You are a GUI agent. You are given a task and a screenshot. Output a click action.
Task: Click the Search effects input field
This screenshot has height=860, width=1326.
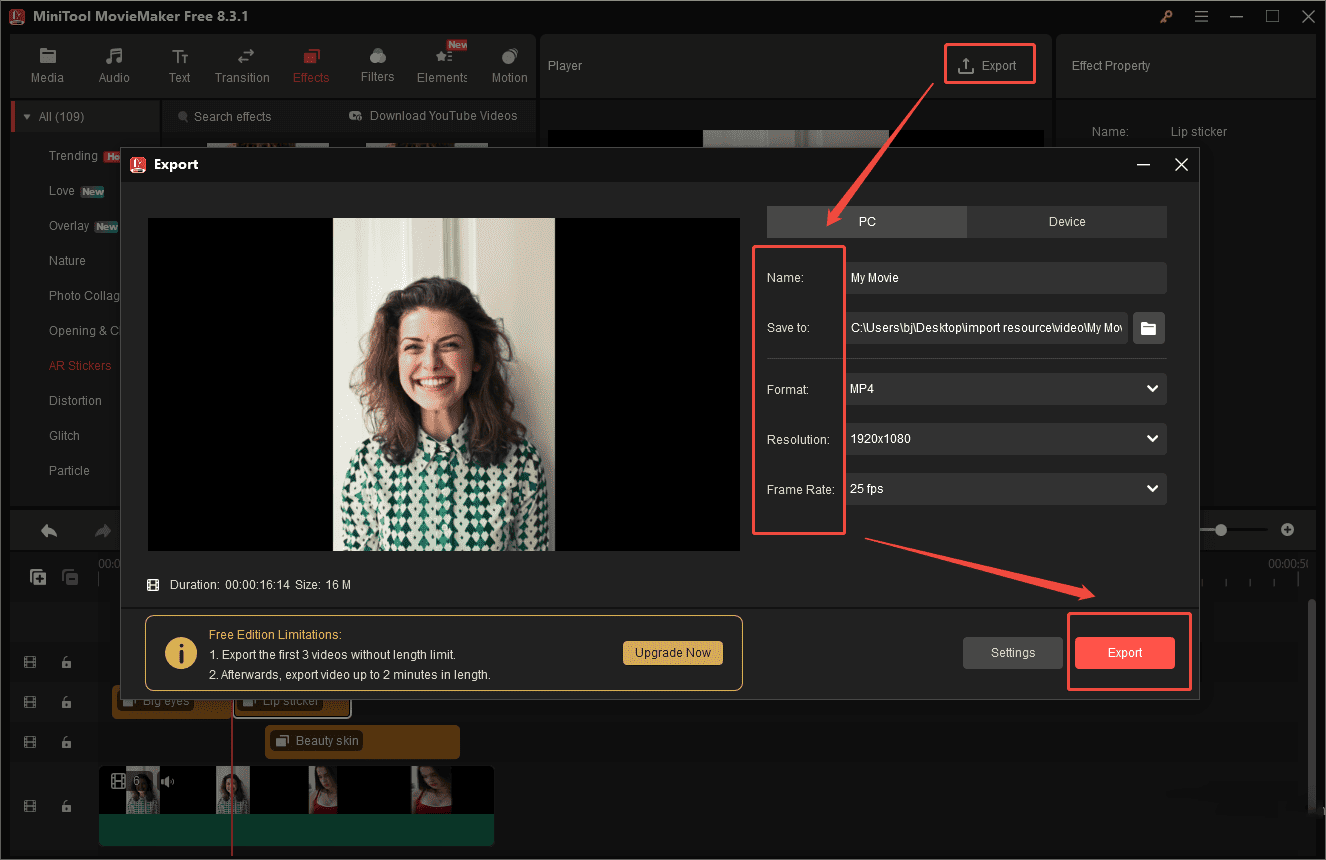click(232, 117)
